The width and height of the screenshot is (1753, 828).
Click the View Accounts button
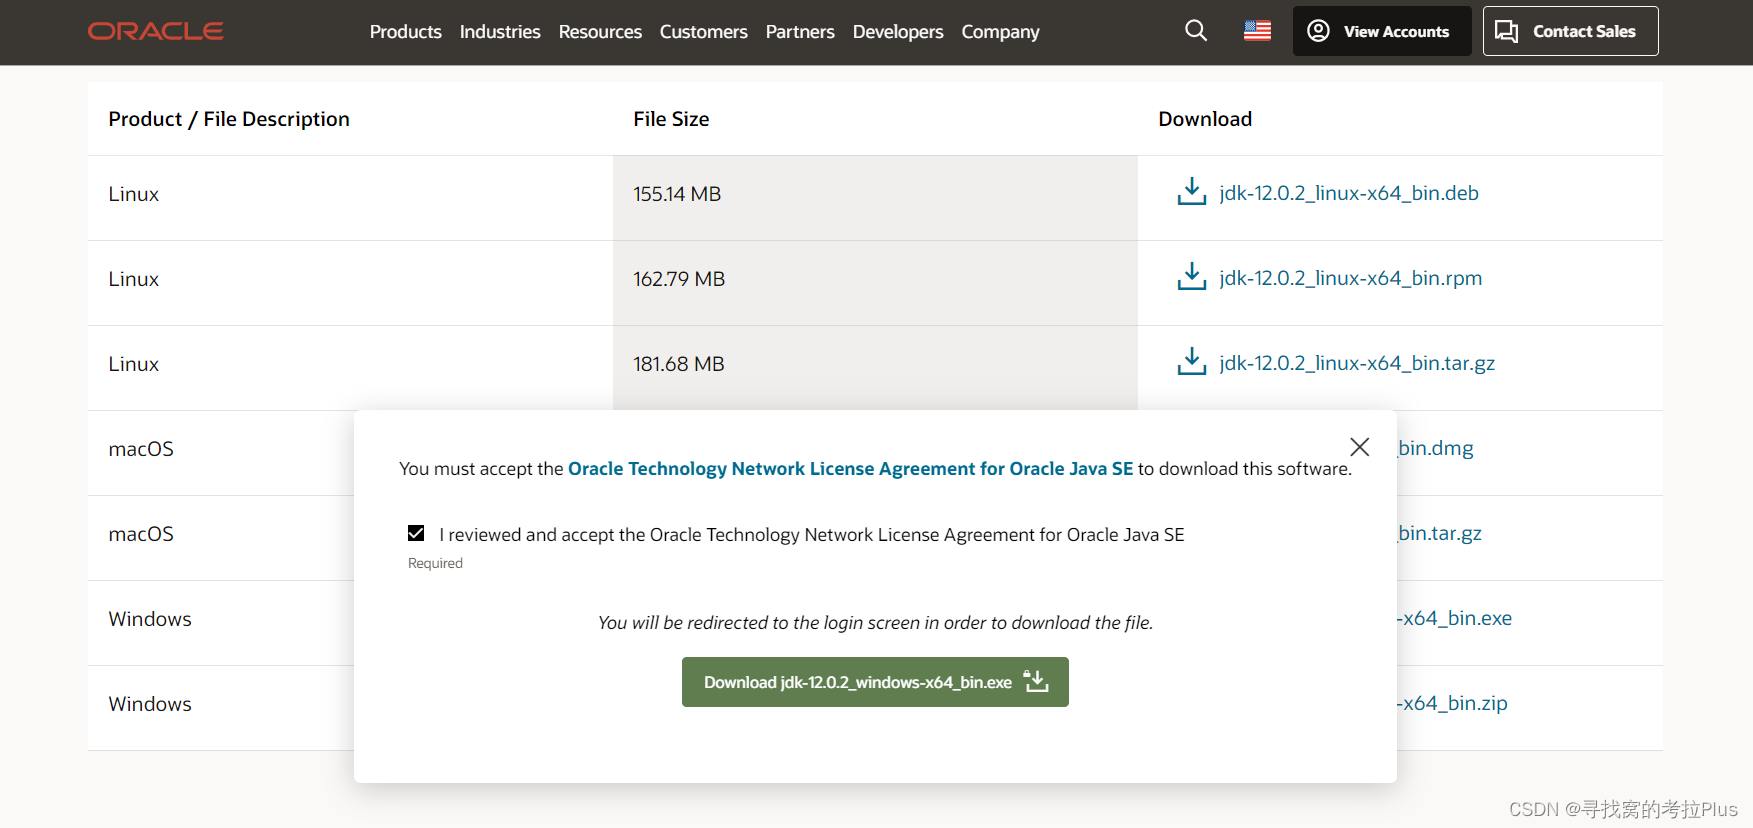coord(1381,31)
